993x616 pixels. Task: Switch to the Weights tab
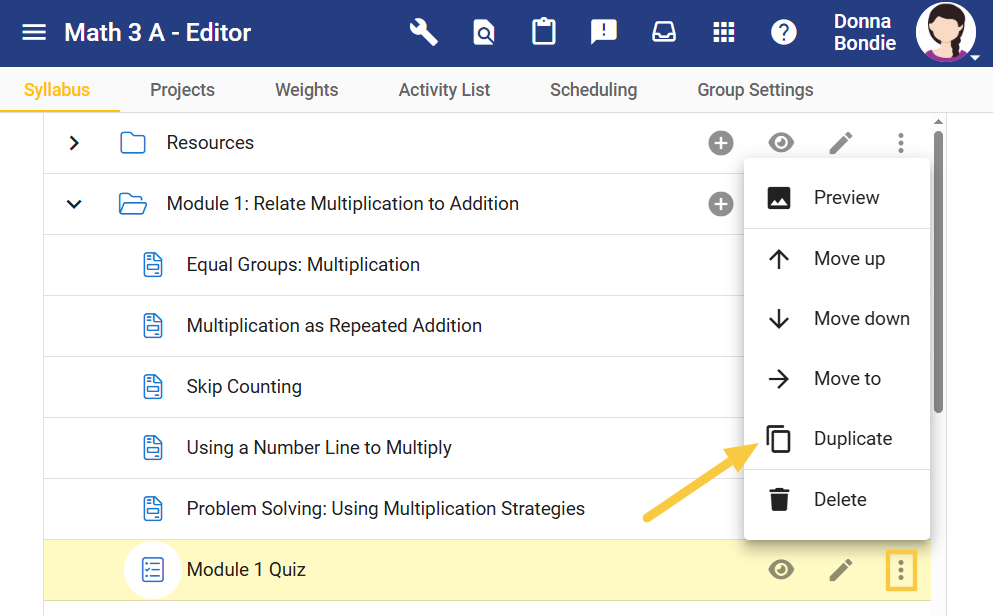306,90
